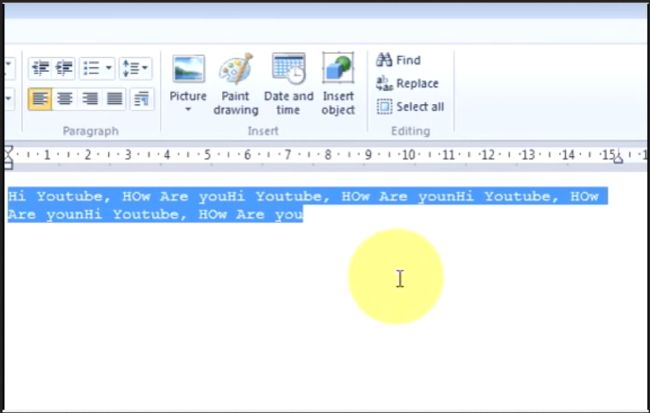
Task: Click the Replace ab-ac icon
Action: tap(384, 83)
